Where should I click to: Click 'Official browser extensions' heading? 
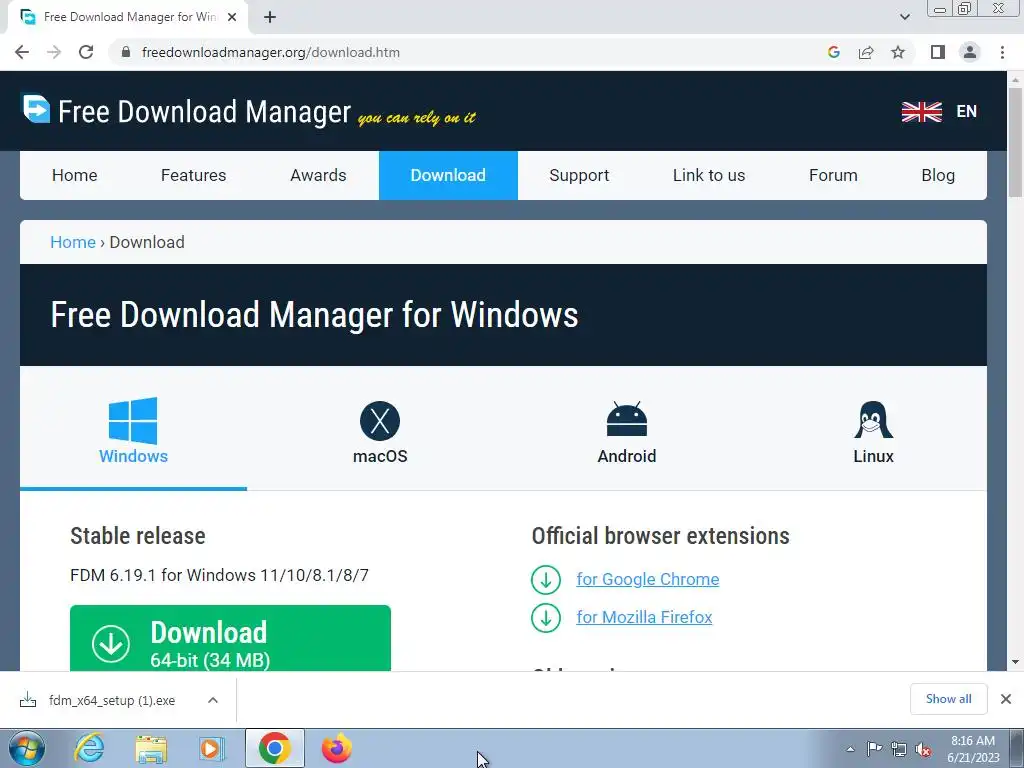[x=660, y=536]
